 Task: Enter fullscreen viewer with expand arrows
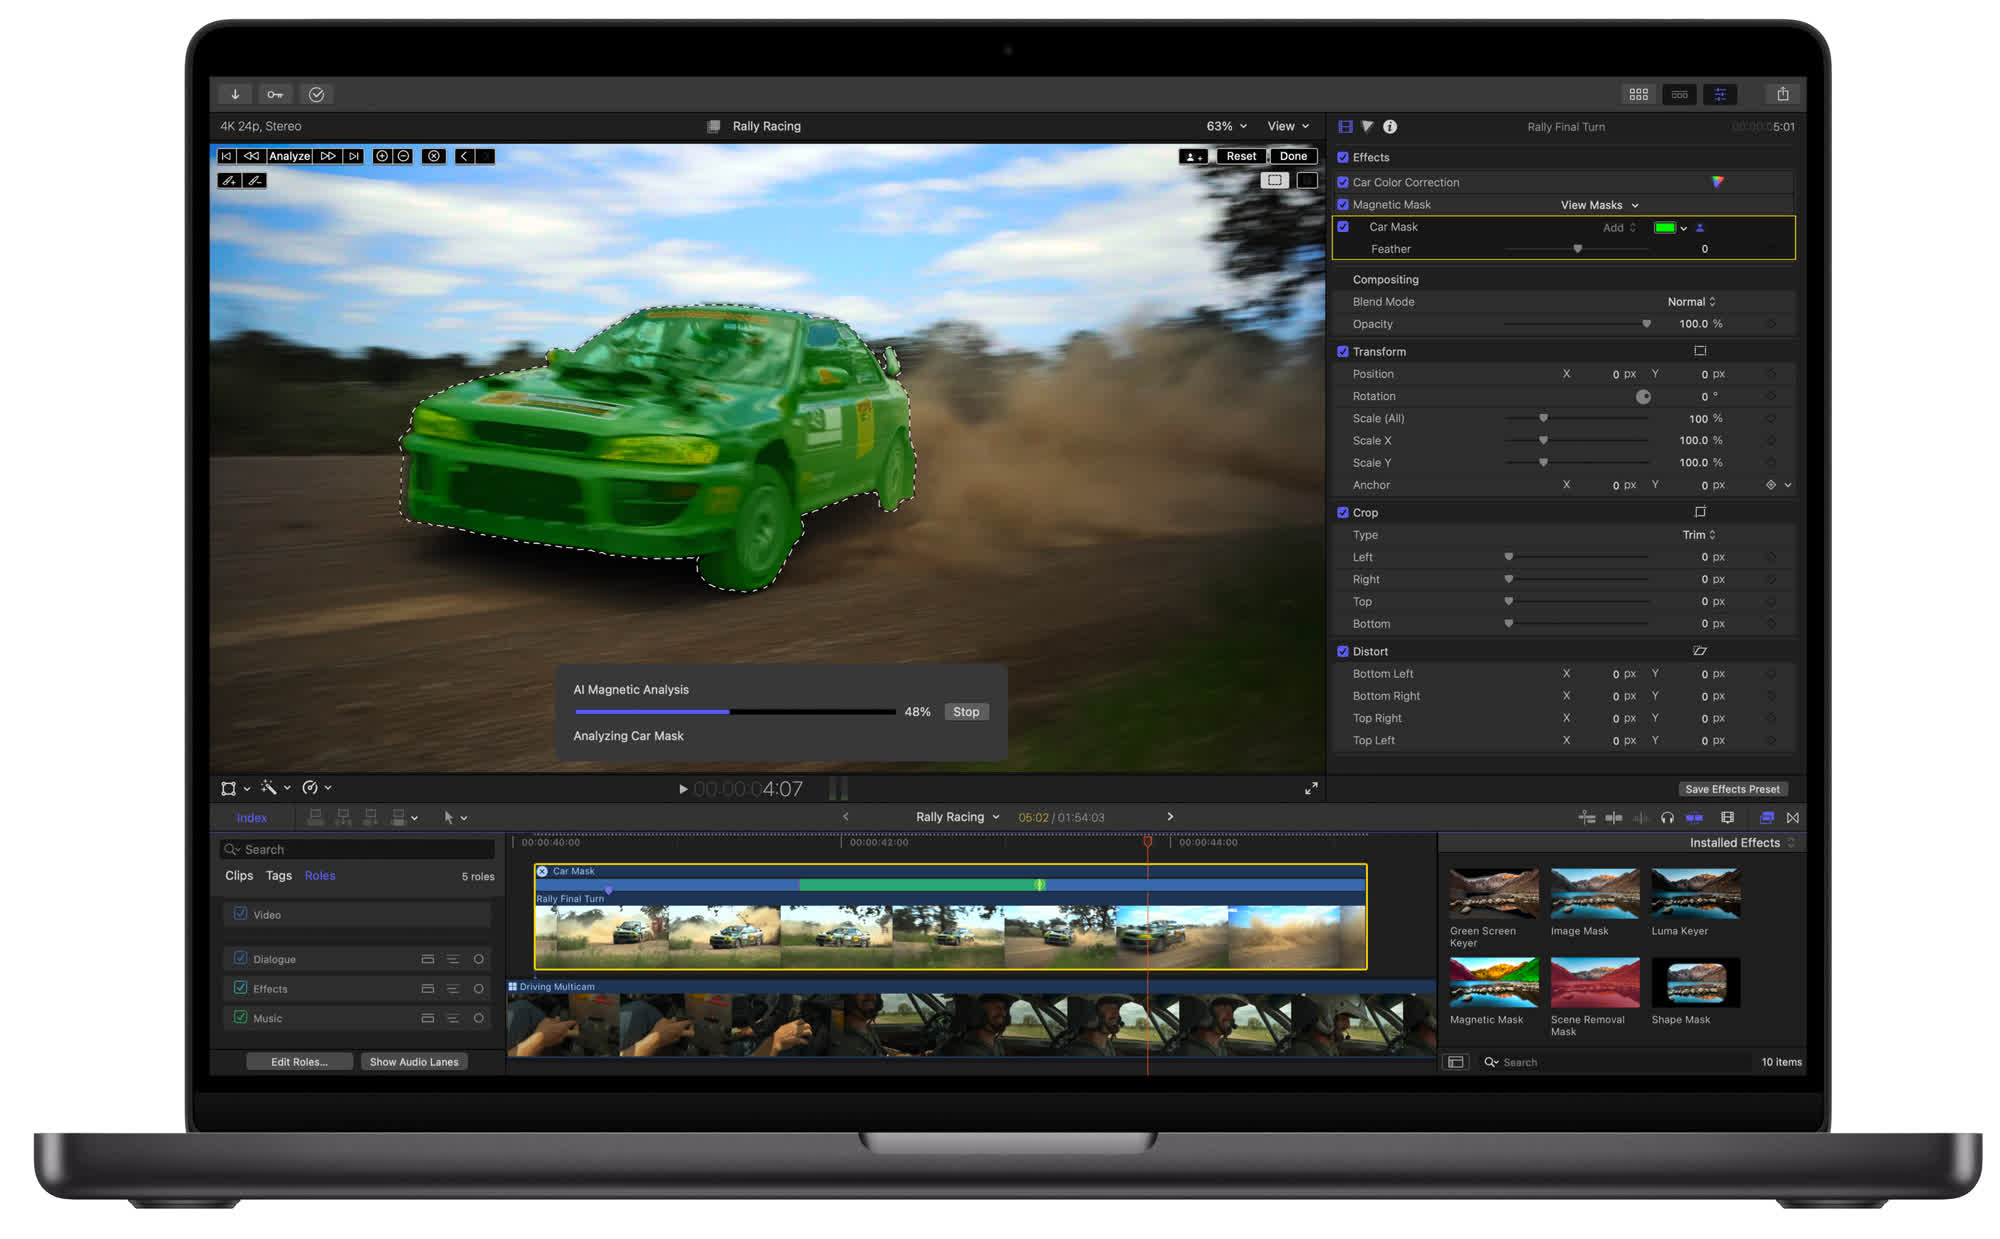coord(1311,789)
